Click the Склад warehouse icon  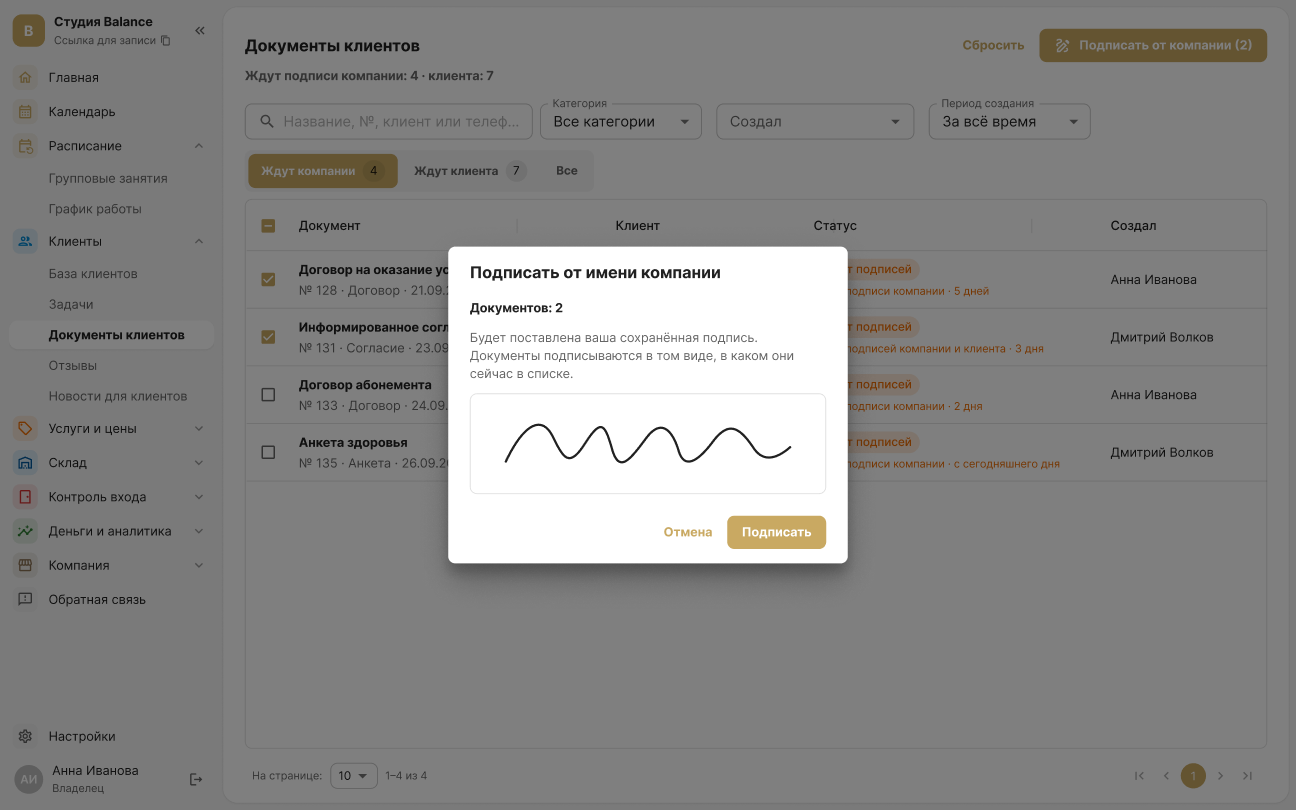coord(26,462)
